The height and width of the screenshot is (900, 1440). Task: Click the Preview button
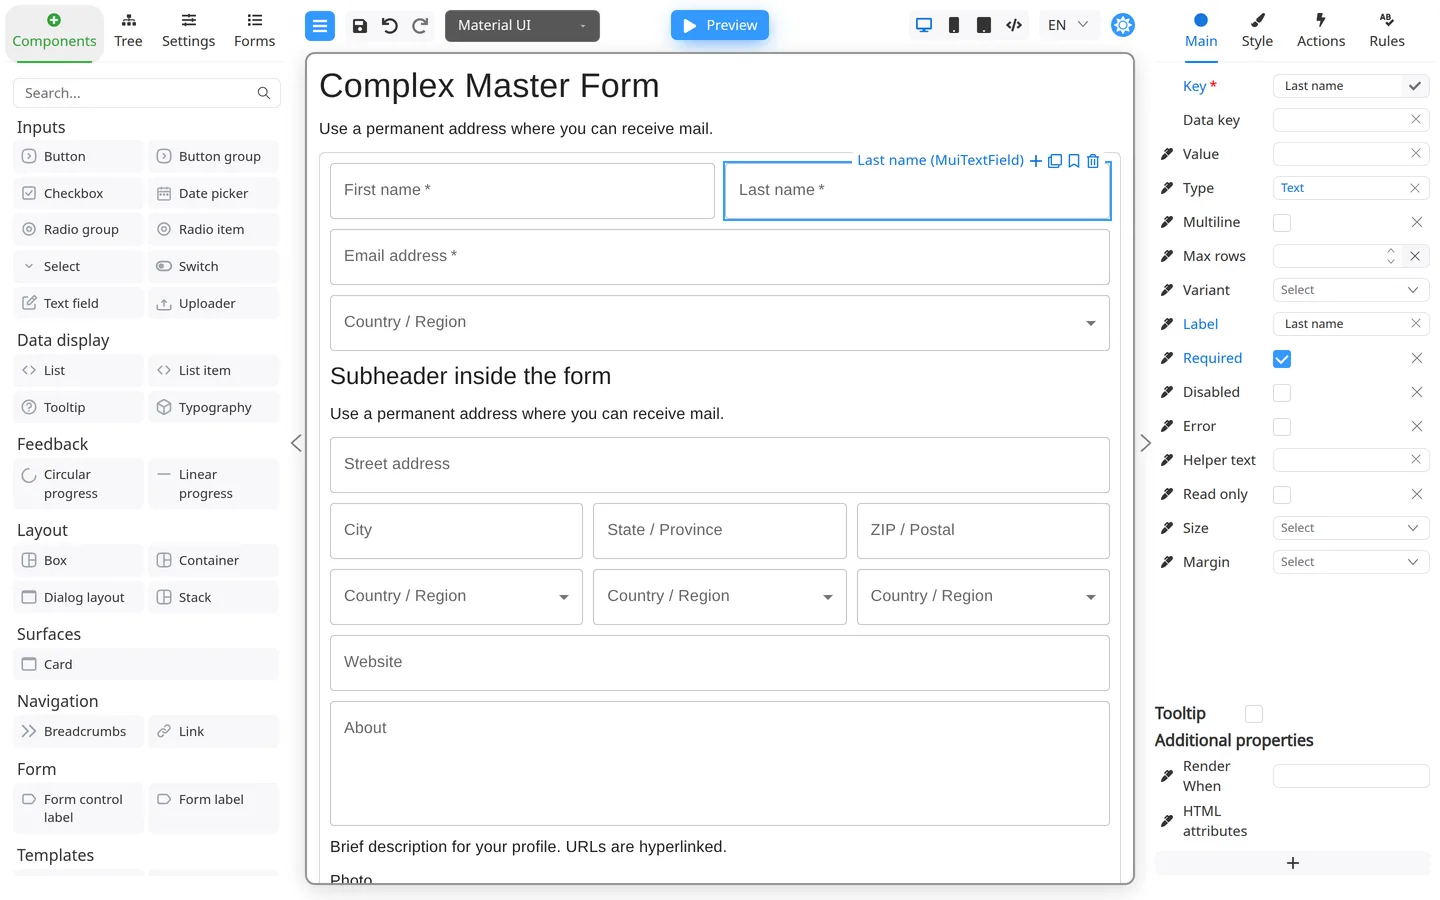720,26
